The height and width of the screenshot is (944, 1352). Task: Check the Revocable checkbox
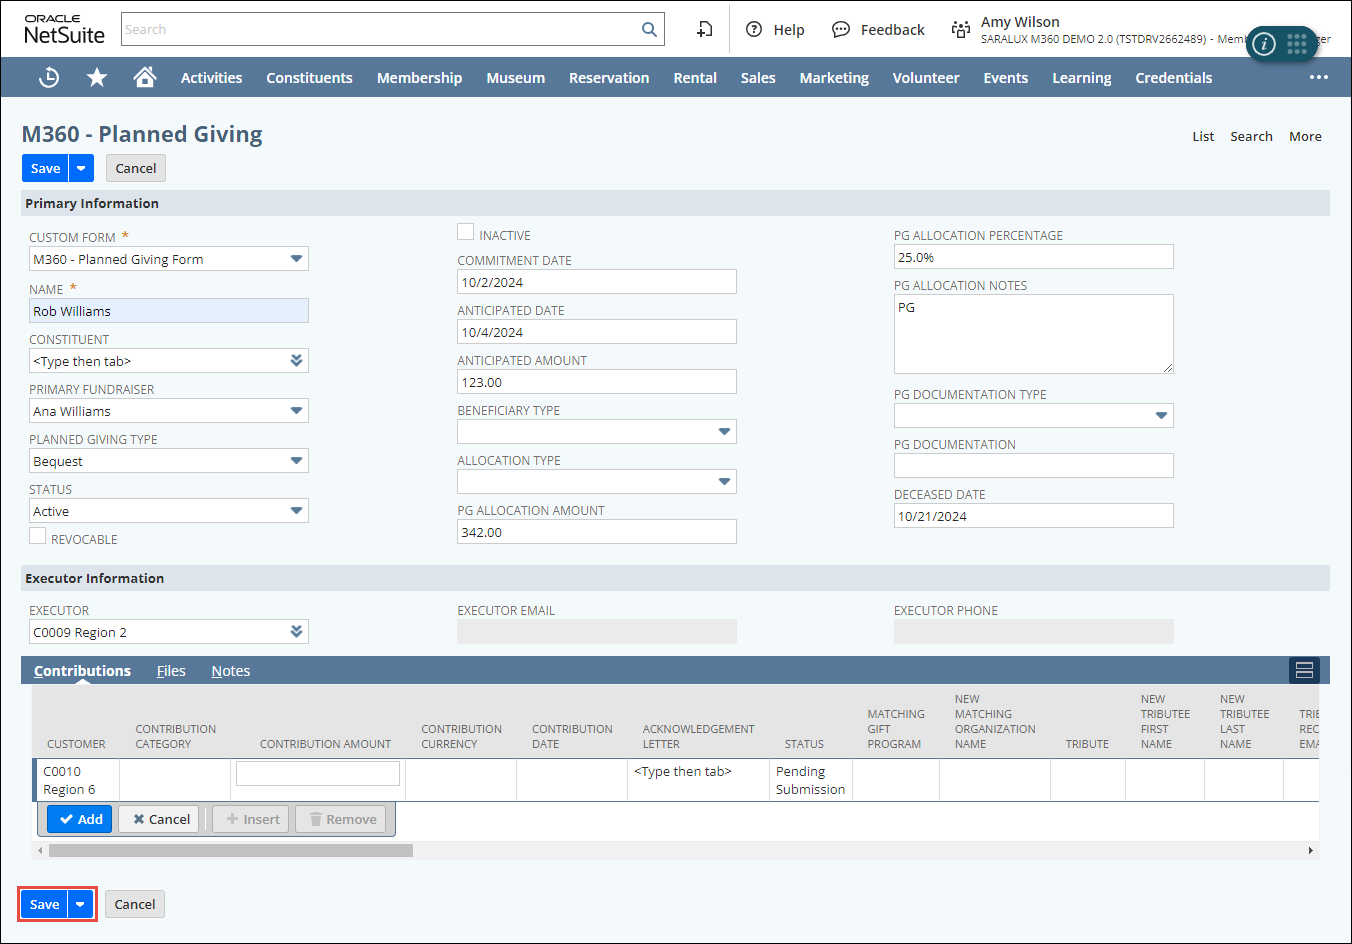[x=38, y=536]
